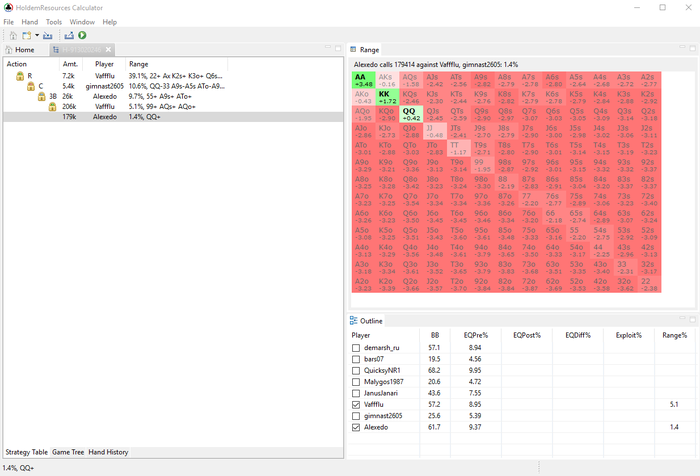Open the Window menu

(82, 22)
